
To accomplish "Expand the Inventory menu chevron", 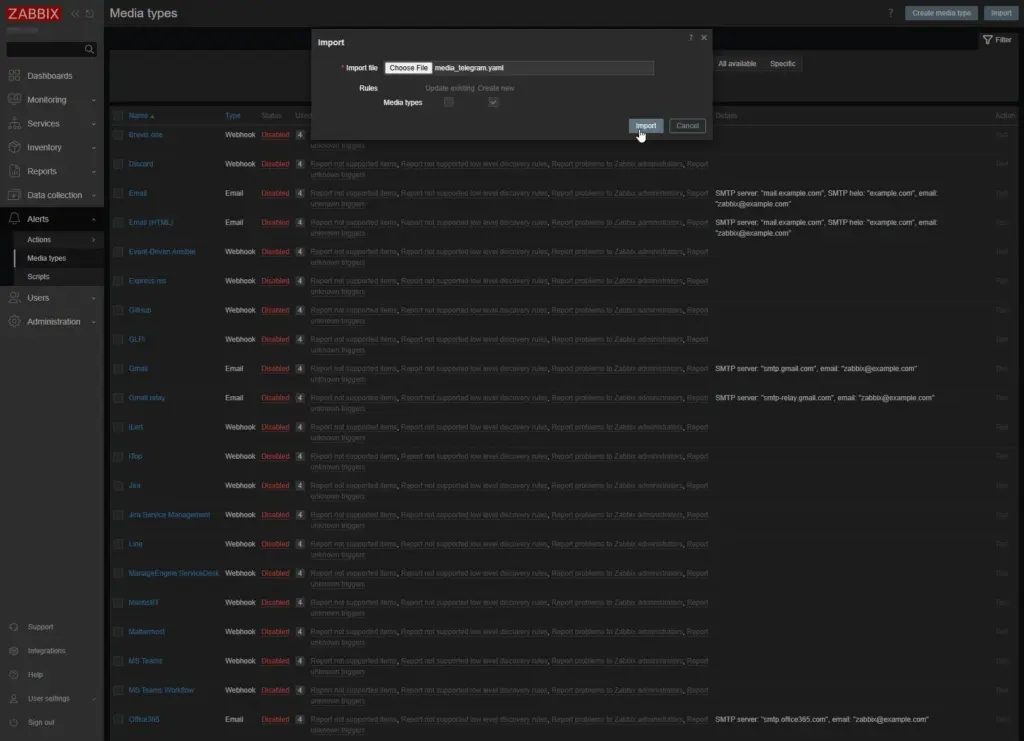I will [93, 148].
